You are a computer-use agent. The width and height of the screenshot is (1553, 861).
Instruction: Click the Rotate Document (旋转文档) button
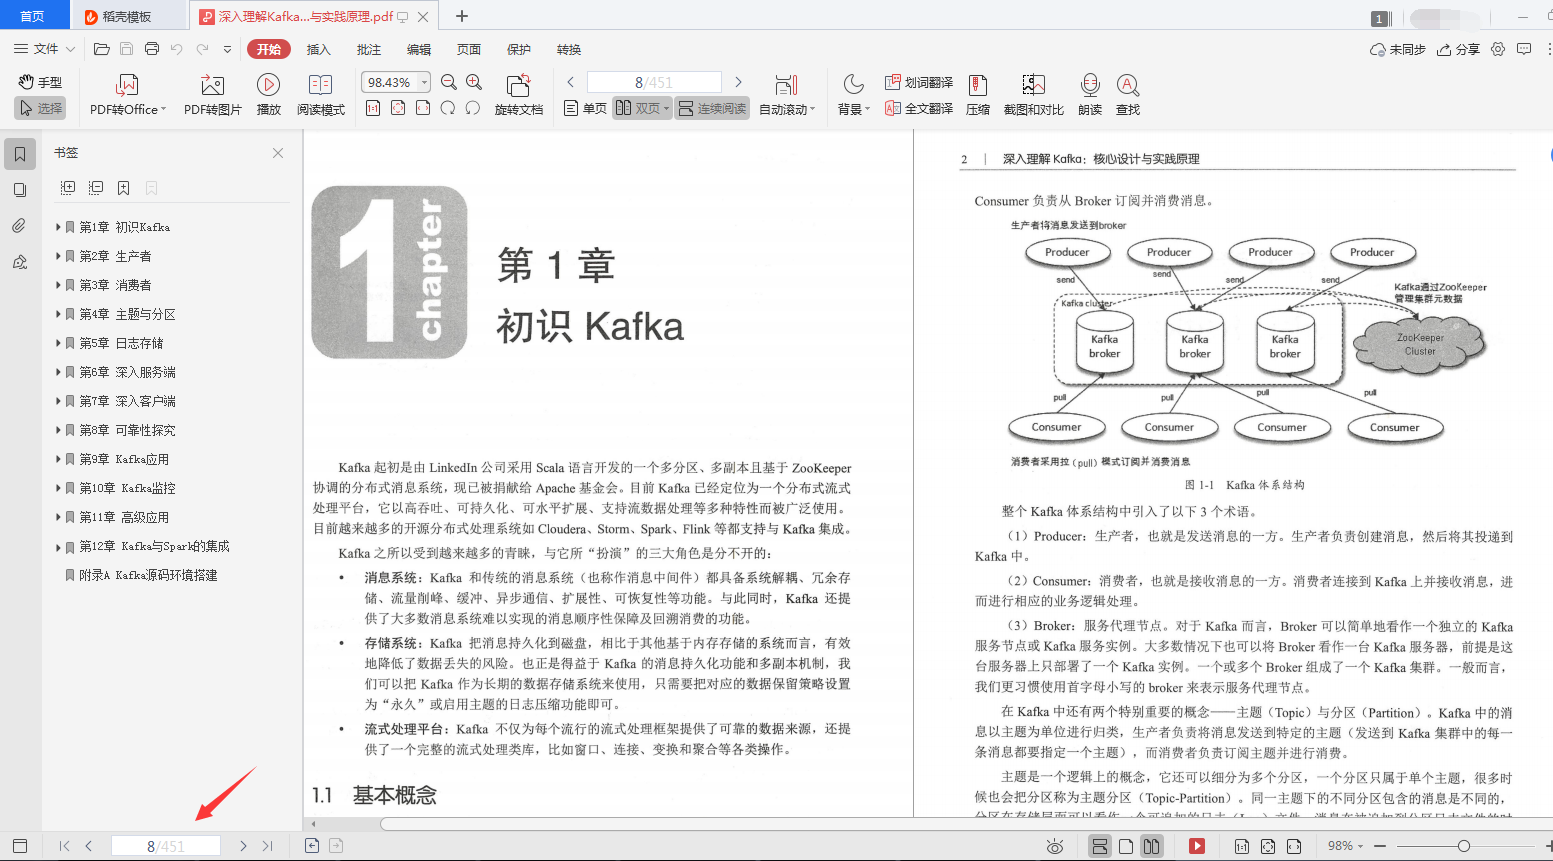click(x=518, y=96)
